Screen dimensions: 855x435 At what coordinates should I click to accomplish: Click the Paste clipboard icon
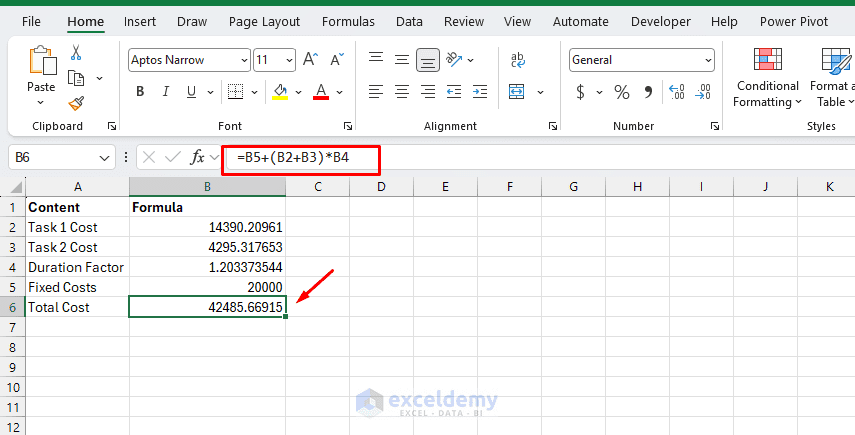42,60
